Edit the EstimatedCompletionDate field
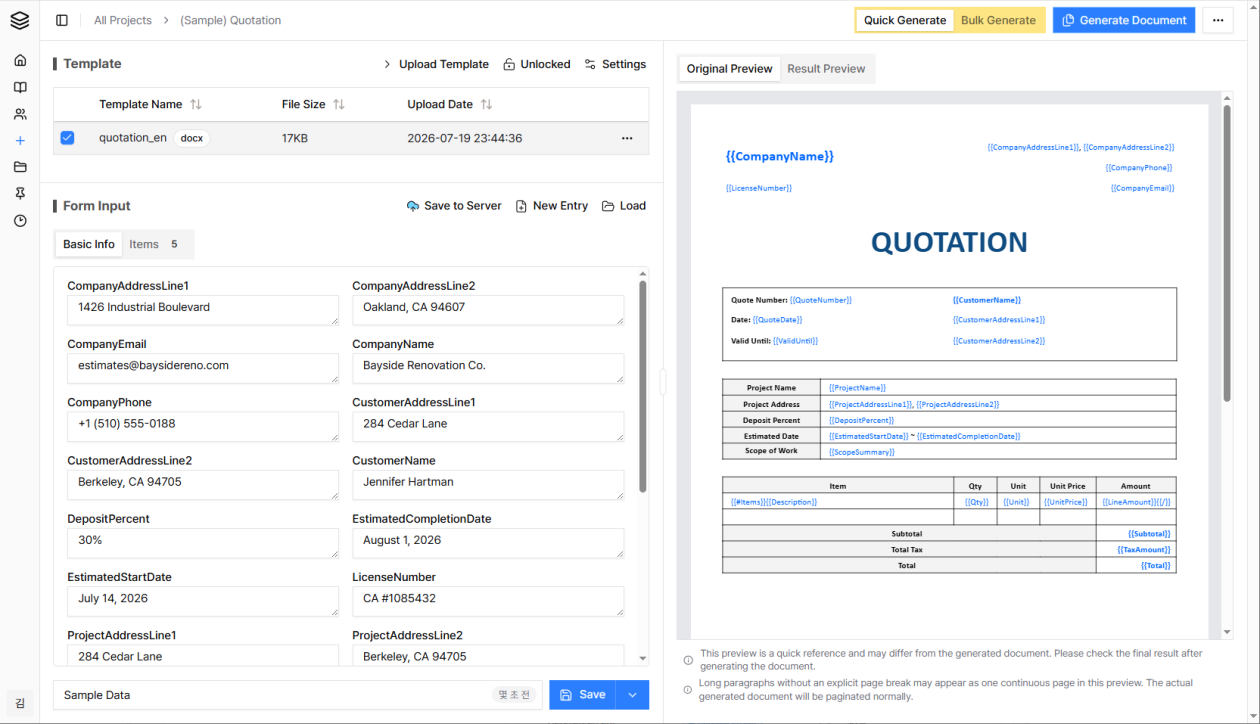 tap(488, 543)
